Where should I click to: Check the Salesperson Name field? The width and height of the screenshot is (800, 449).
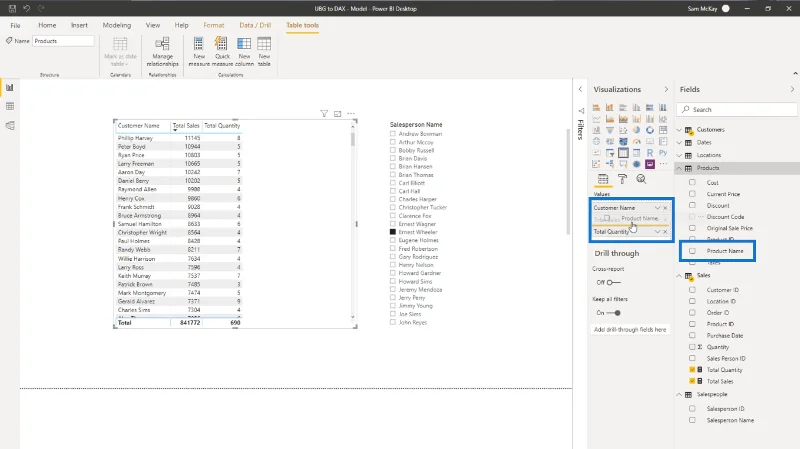(x=692, y=420)
